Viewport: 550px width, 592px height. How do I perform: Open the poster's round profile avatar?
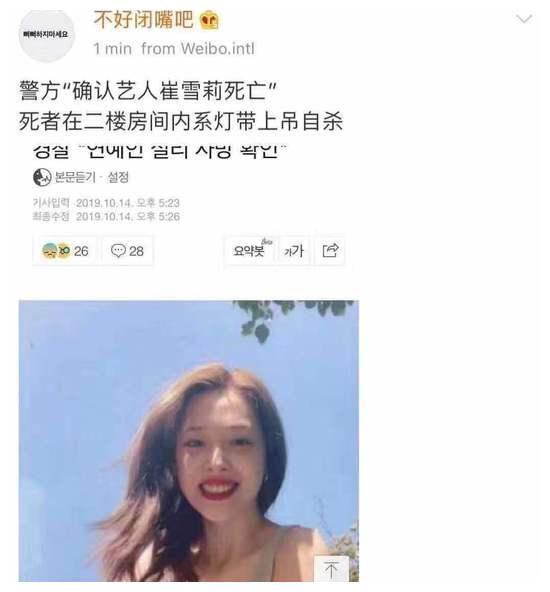click(x=46, y=35)
